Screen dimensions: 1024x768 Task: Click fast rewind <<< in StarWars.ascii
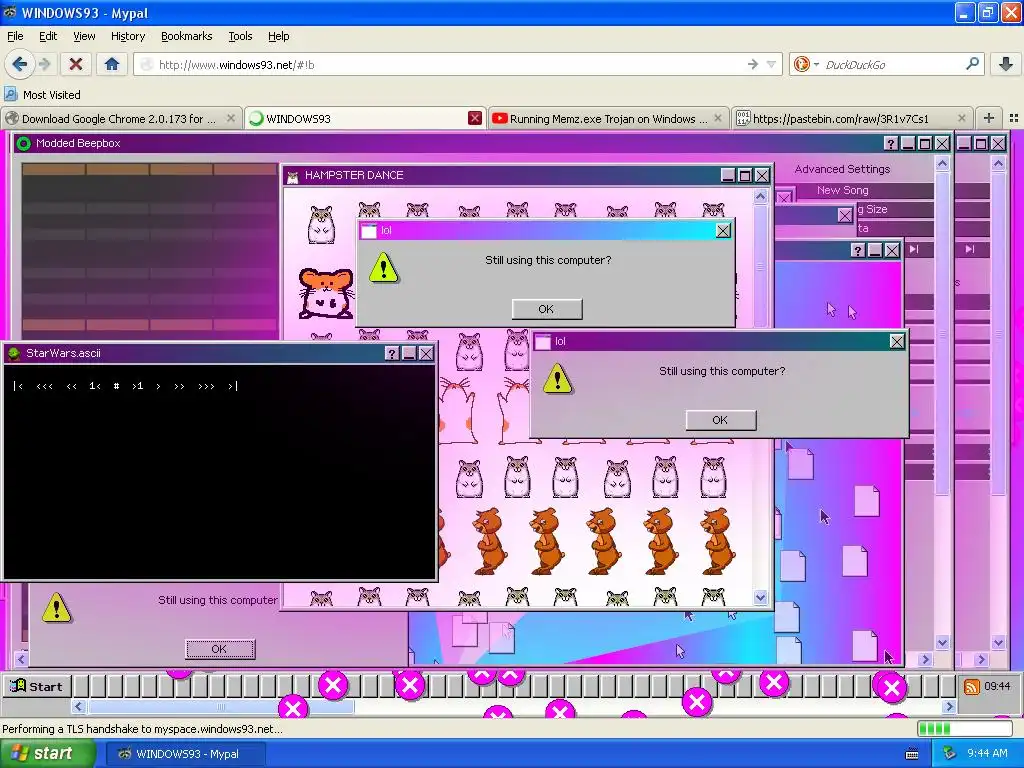(44, 386)
